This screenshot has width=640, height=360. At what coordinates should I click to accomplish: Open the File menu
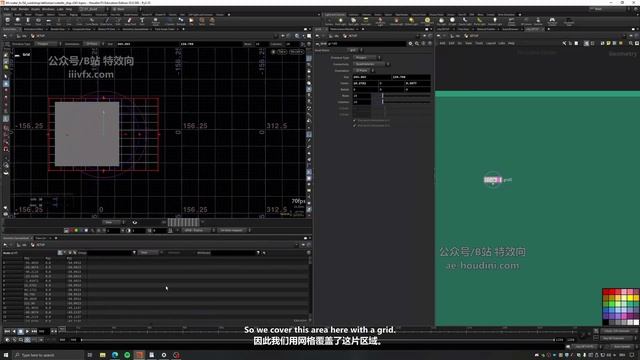6,9
